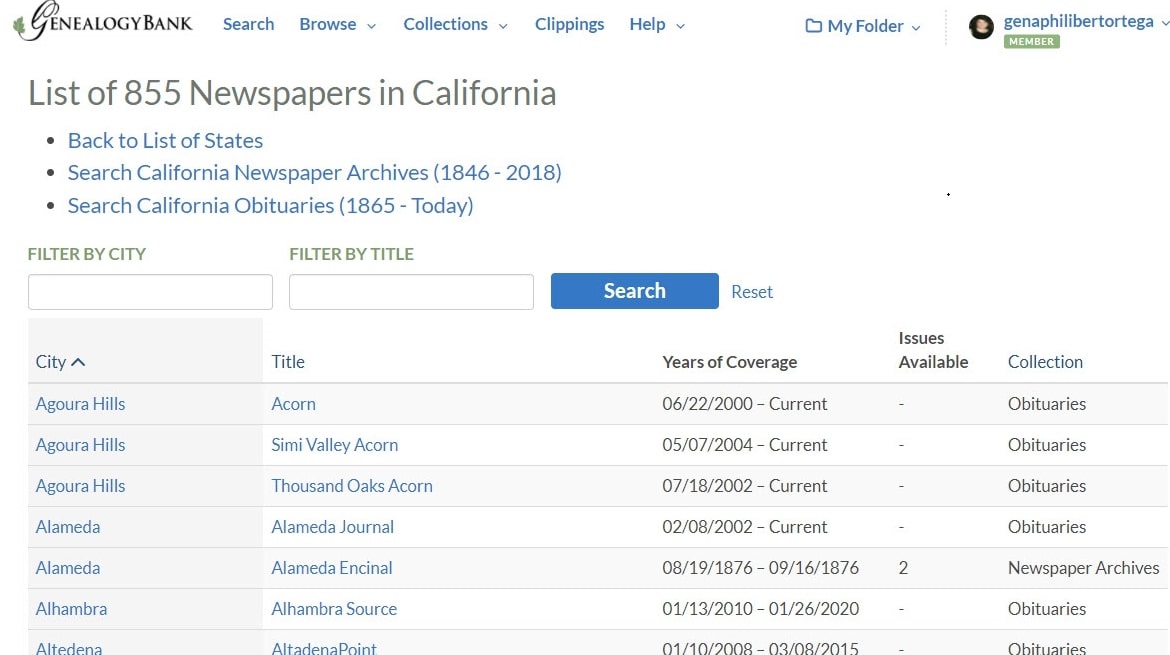Expand the Collections menu
This screenshot has height=655, width=1170.
tap(455, 24)
